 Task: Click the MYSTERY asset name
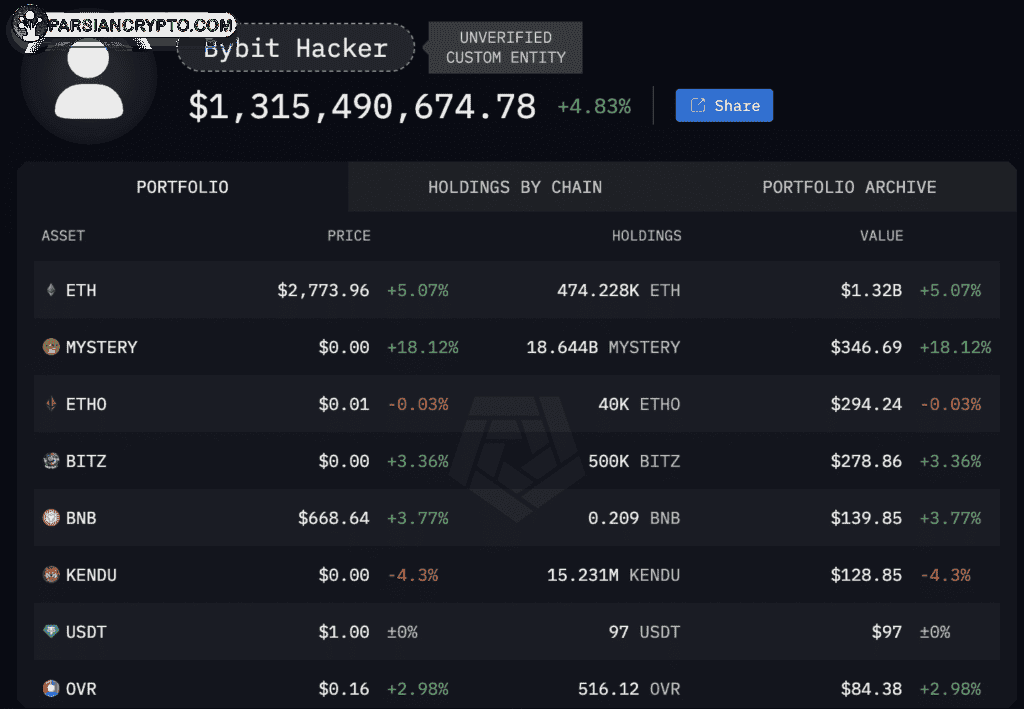tap(101, 347)
